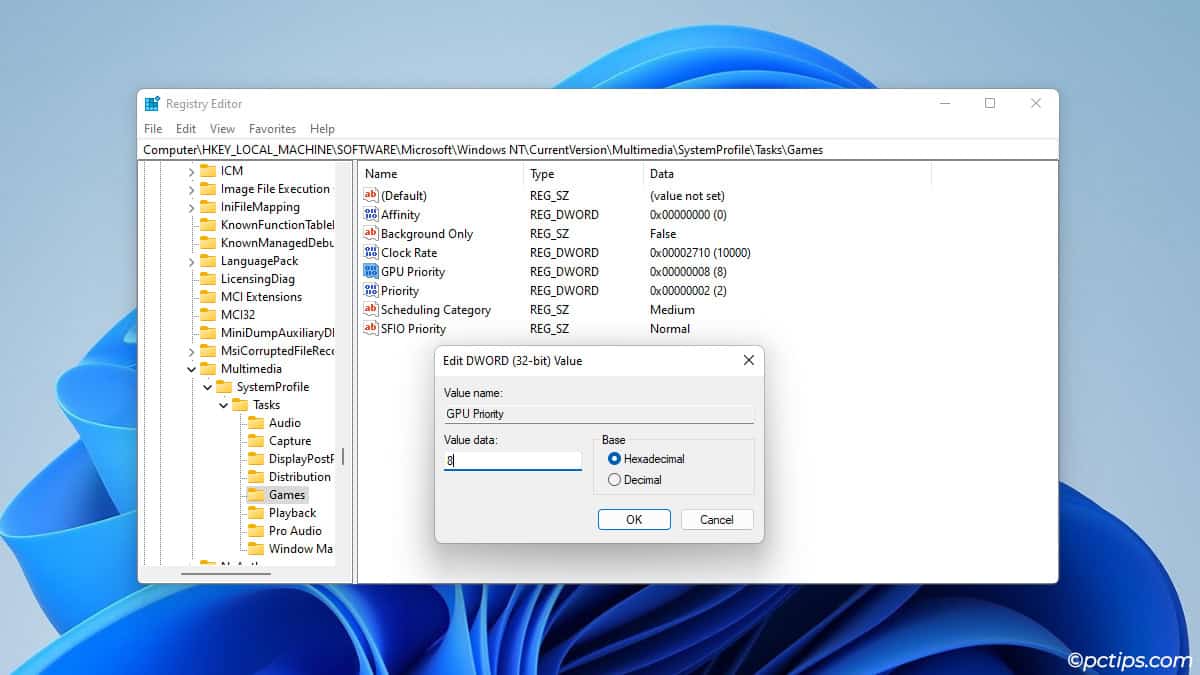Expand the ICM tree node
1200x675 pixels.
pos(191,172)
